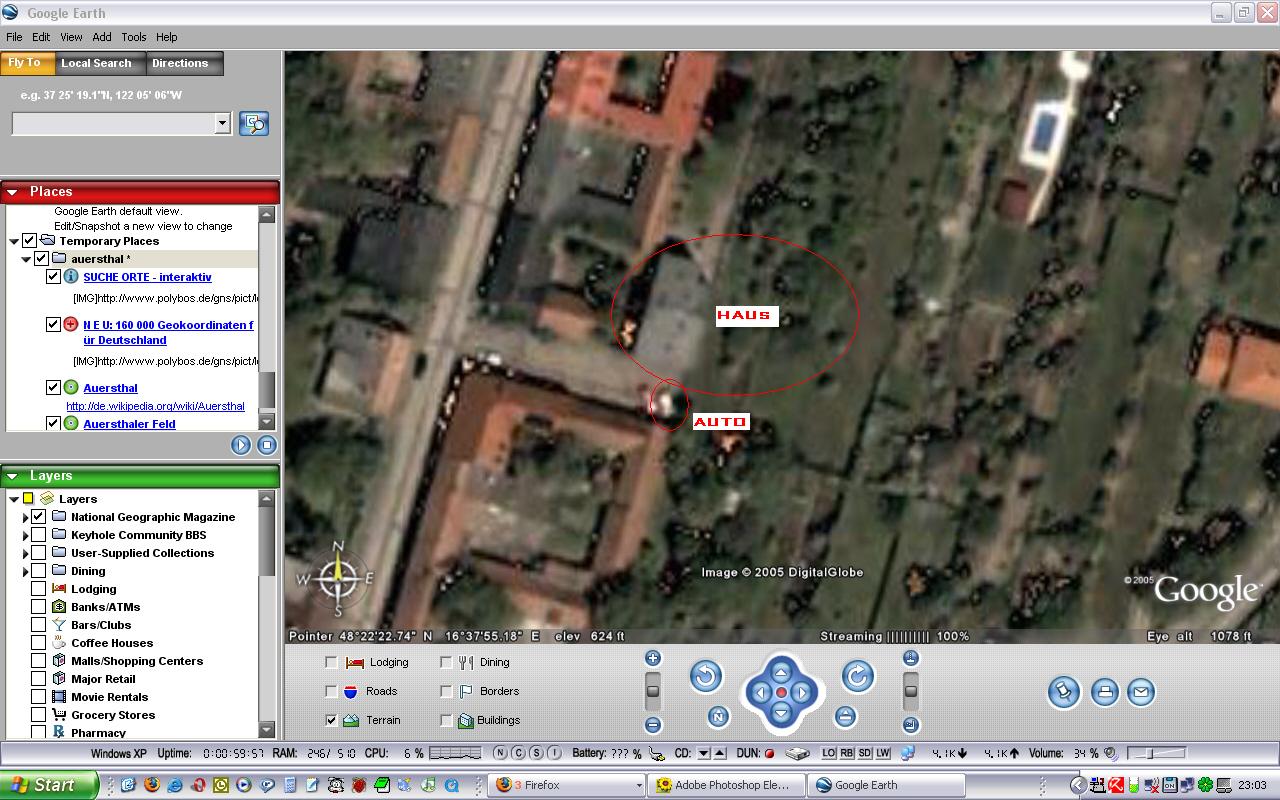The image size is (1280, 800).
Task: Open the Auersthaler Feld link
Action: coord(129,424)
